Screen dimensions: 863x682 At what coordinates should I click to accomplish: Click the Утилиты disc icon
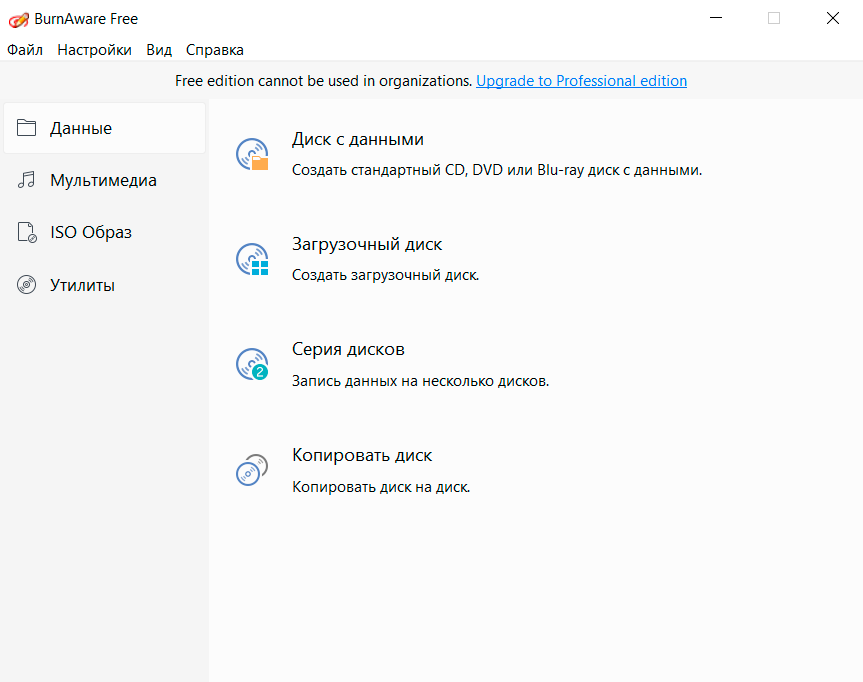click(x=26, y=285)
